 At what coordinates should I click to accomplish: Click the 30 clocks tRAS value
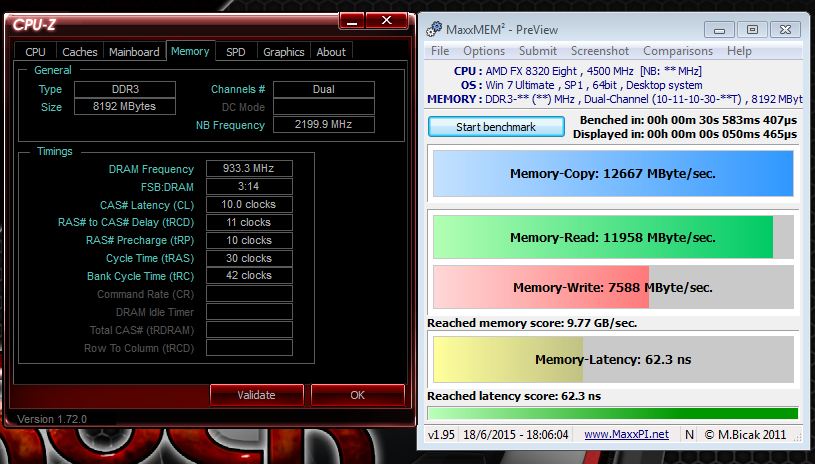click(x=249, y=258)
